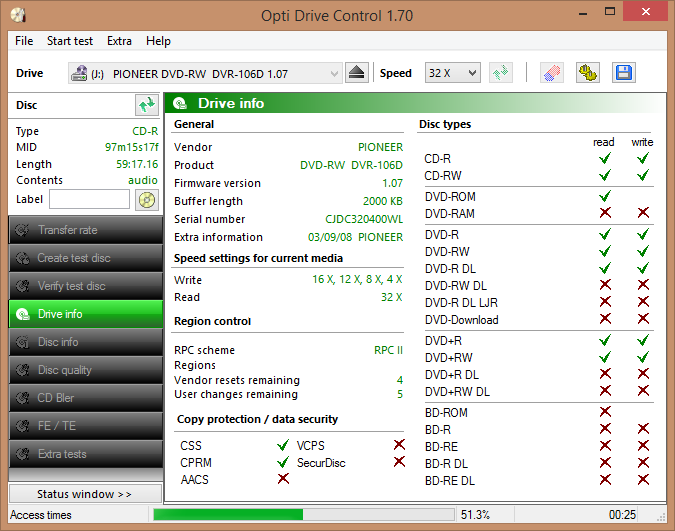Screen dimensions: 675x531
Task: Open the File menu
Action: (24, 41)
